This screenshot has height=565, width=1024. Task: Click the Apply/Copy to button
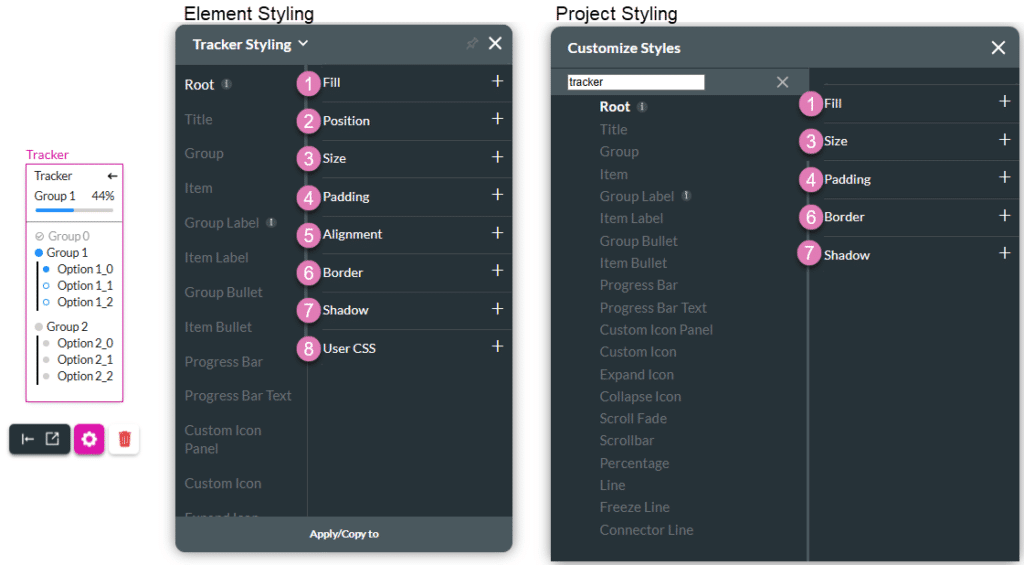[x=344, y=534]
